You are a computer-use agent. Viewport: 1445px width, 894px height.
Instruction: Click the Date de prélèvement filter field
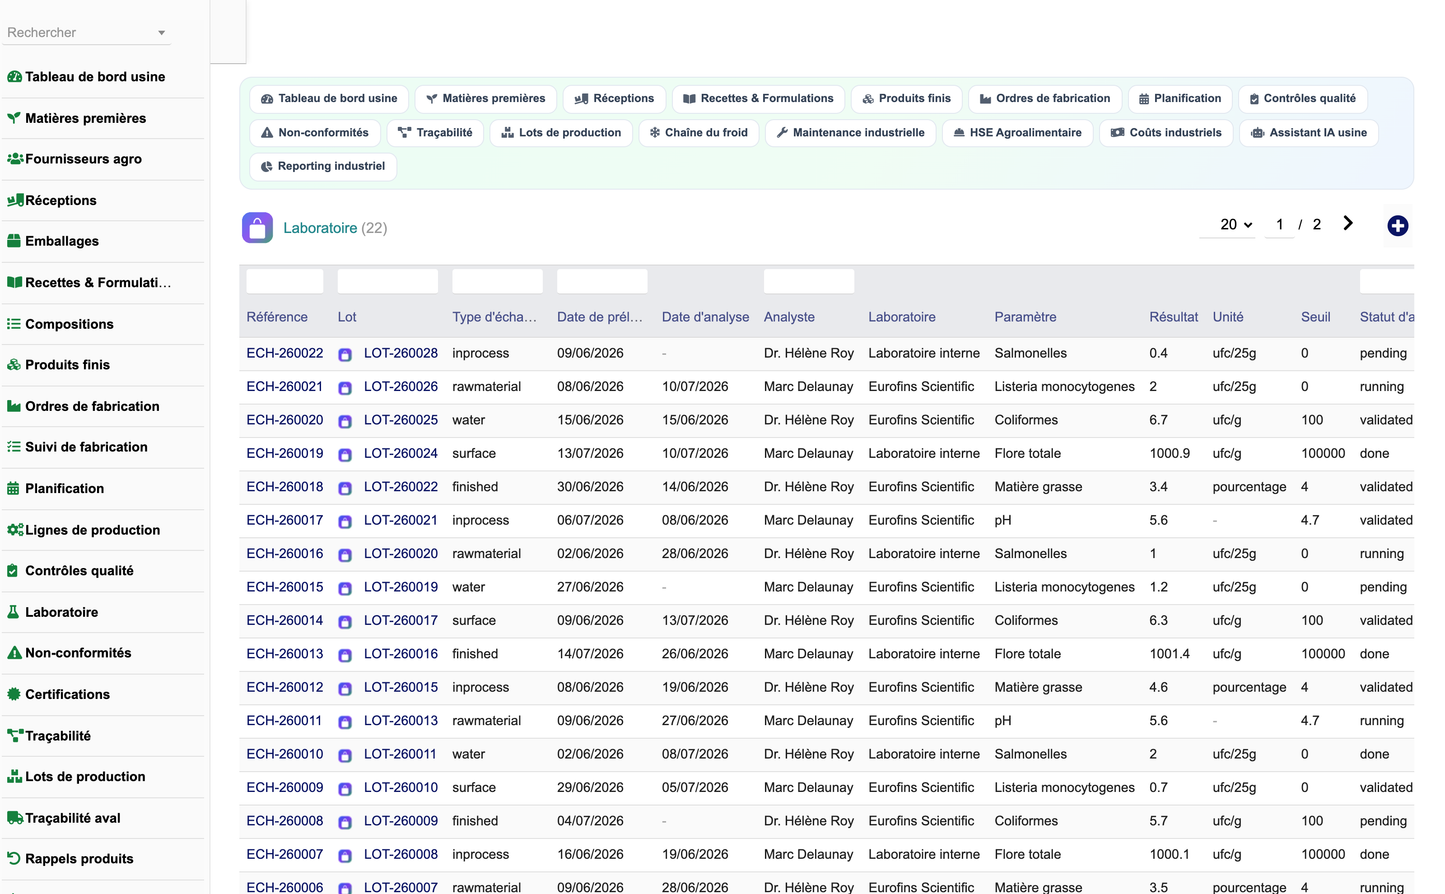coord(602,281)
